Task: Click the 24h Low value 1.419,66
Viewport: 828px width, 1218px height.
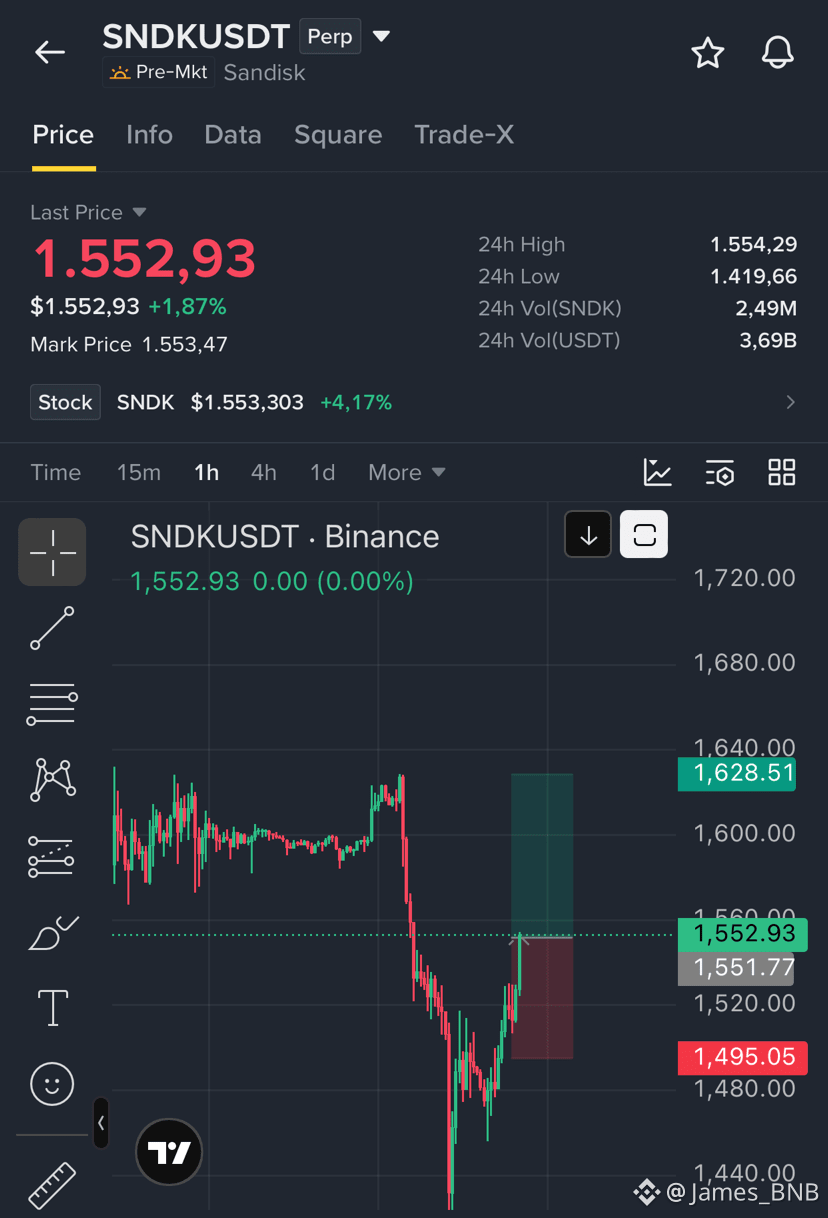Action: pos(753,276)
